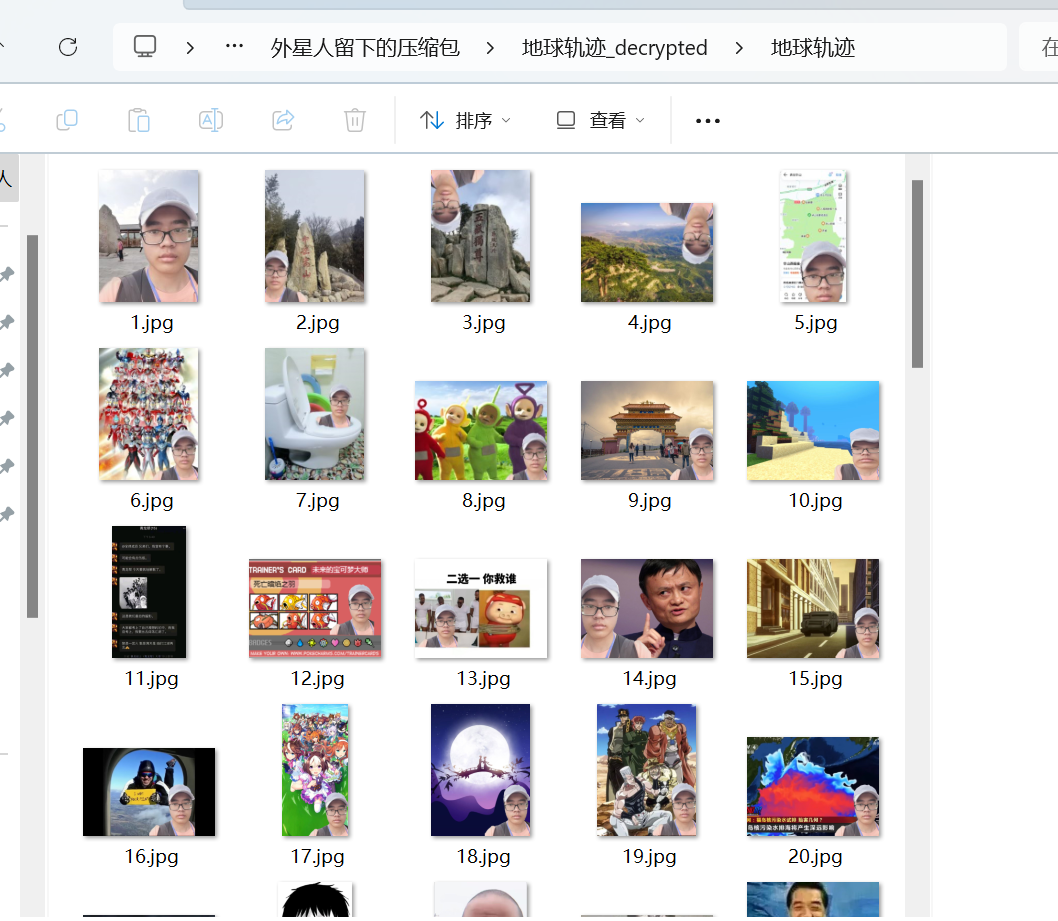Viewport: 1058px width, 921px height.
Task: Select the 10.jpg Minecraft thumbnail
Action: click(x=813, y=430)
